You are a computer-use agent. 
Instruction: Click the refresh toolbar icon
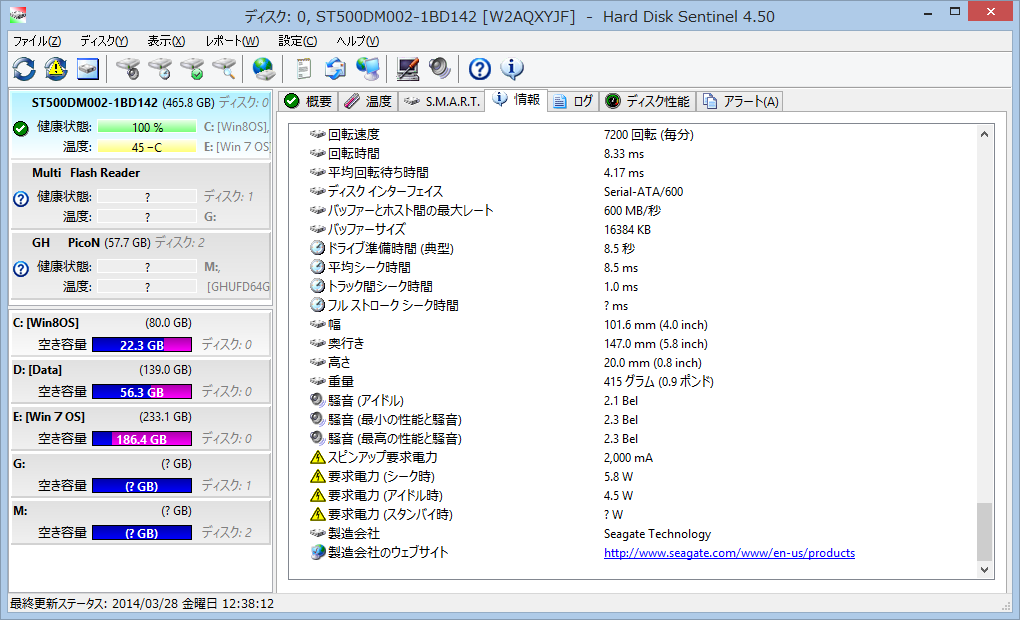click(24, 69)
